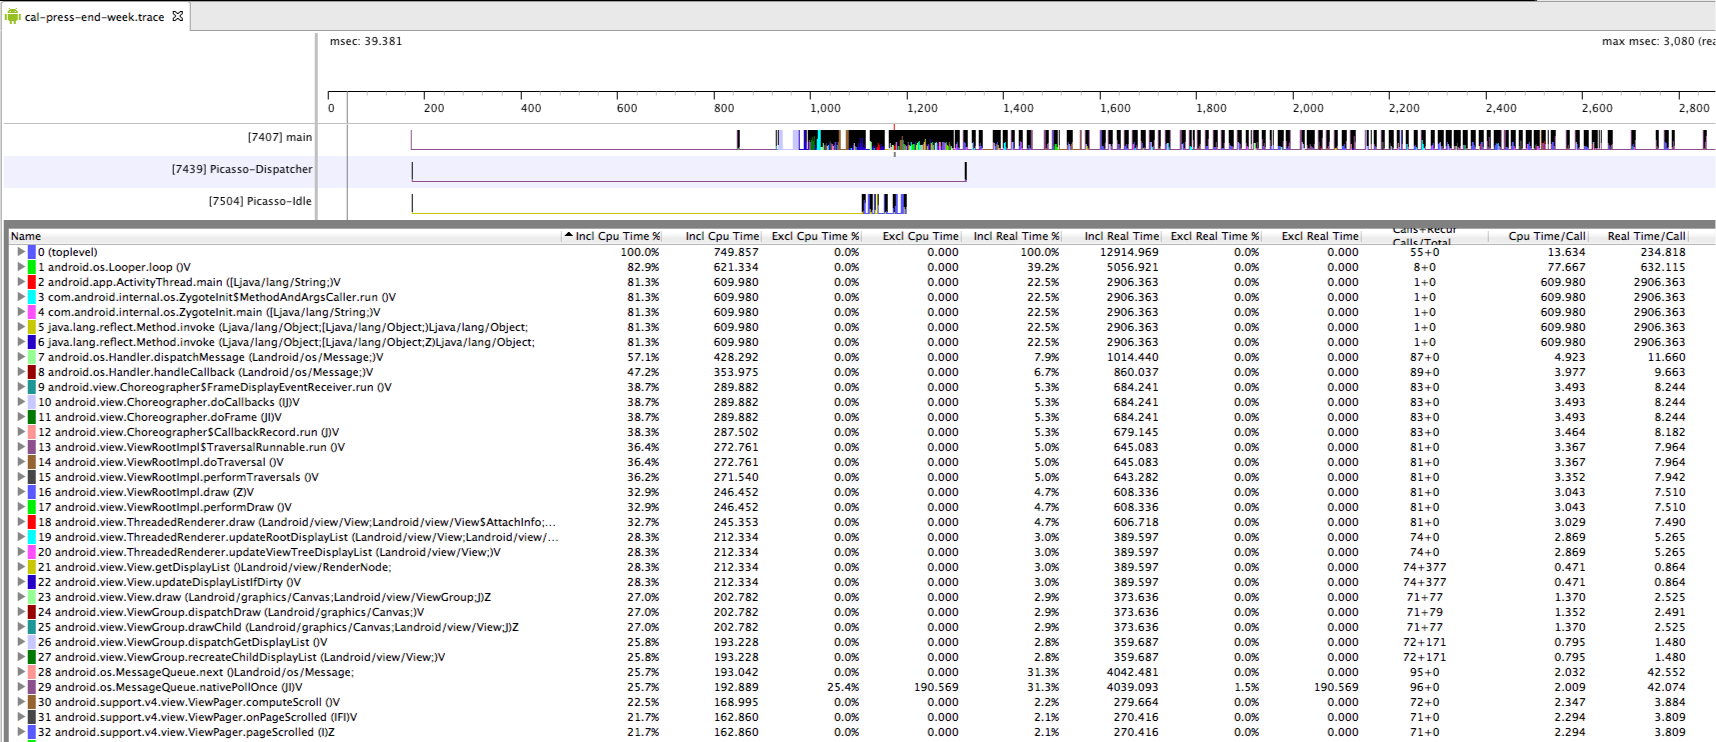Click the Real Time/Call column header
Screen dimensions: 1716x742
pos(1645,236)
